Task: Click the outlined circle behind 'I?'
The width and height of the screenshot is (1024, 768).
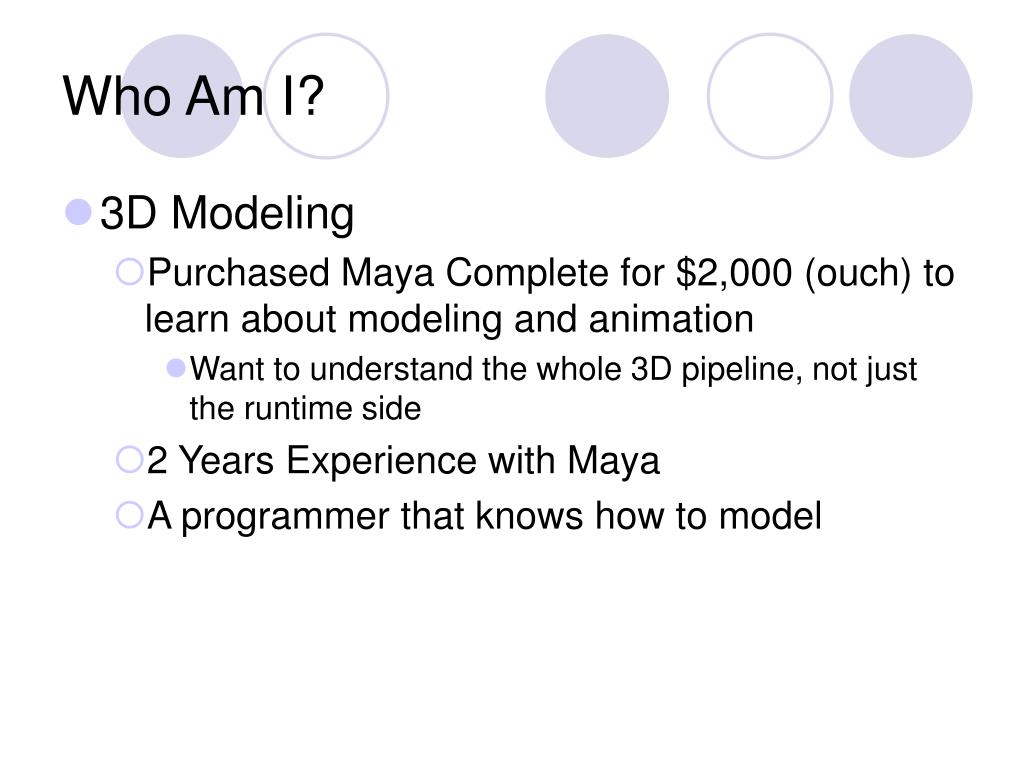Action: click(327, 96)
